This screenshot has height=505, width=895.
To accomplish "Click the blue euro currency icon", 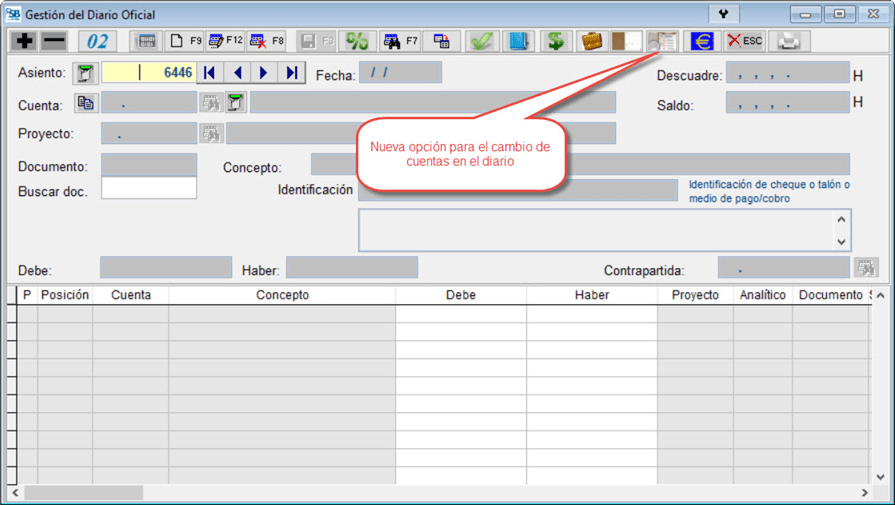I will tap(702, 41).
